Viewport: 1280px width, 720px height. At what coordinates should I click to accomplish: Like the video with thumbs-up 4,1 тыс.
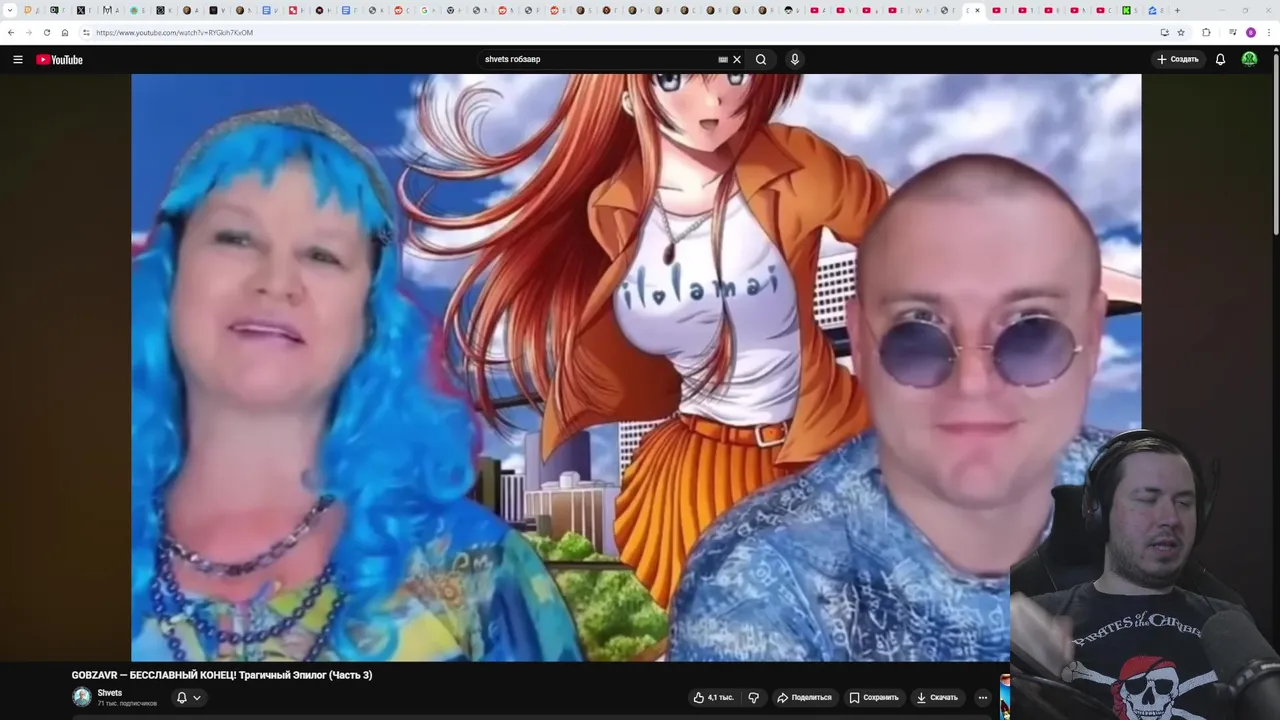(714, 697)
